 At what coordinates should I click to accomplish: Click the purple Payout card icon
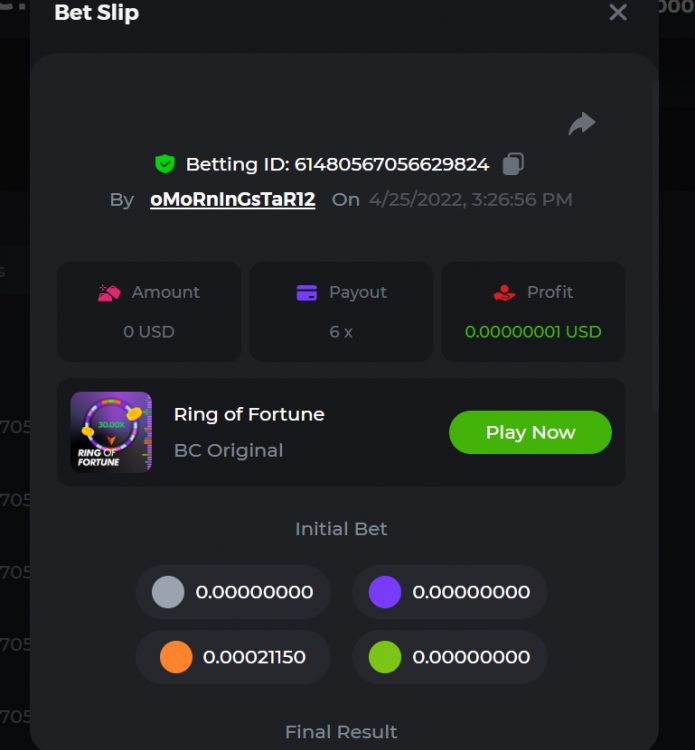(x=307, y=292)
